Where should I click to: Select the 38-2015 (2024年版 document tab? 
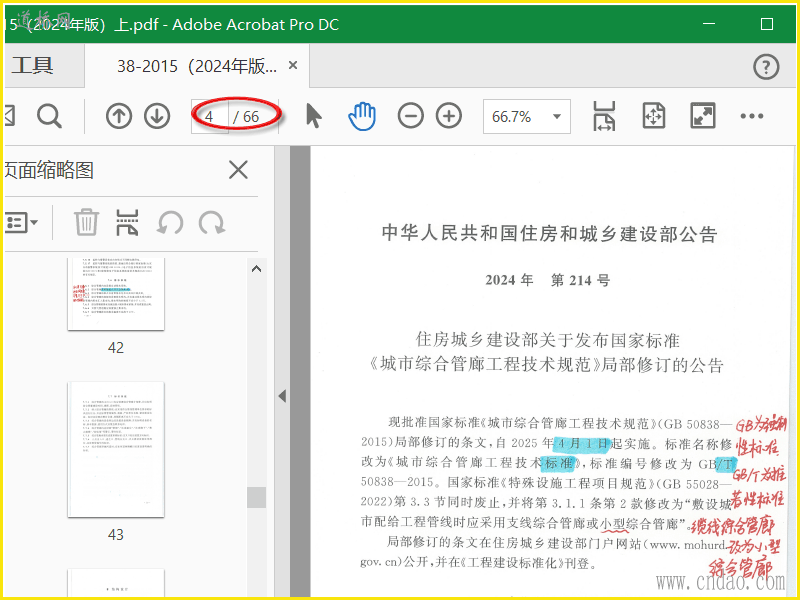pyautogui.click(x=197, y=66)
